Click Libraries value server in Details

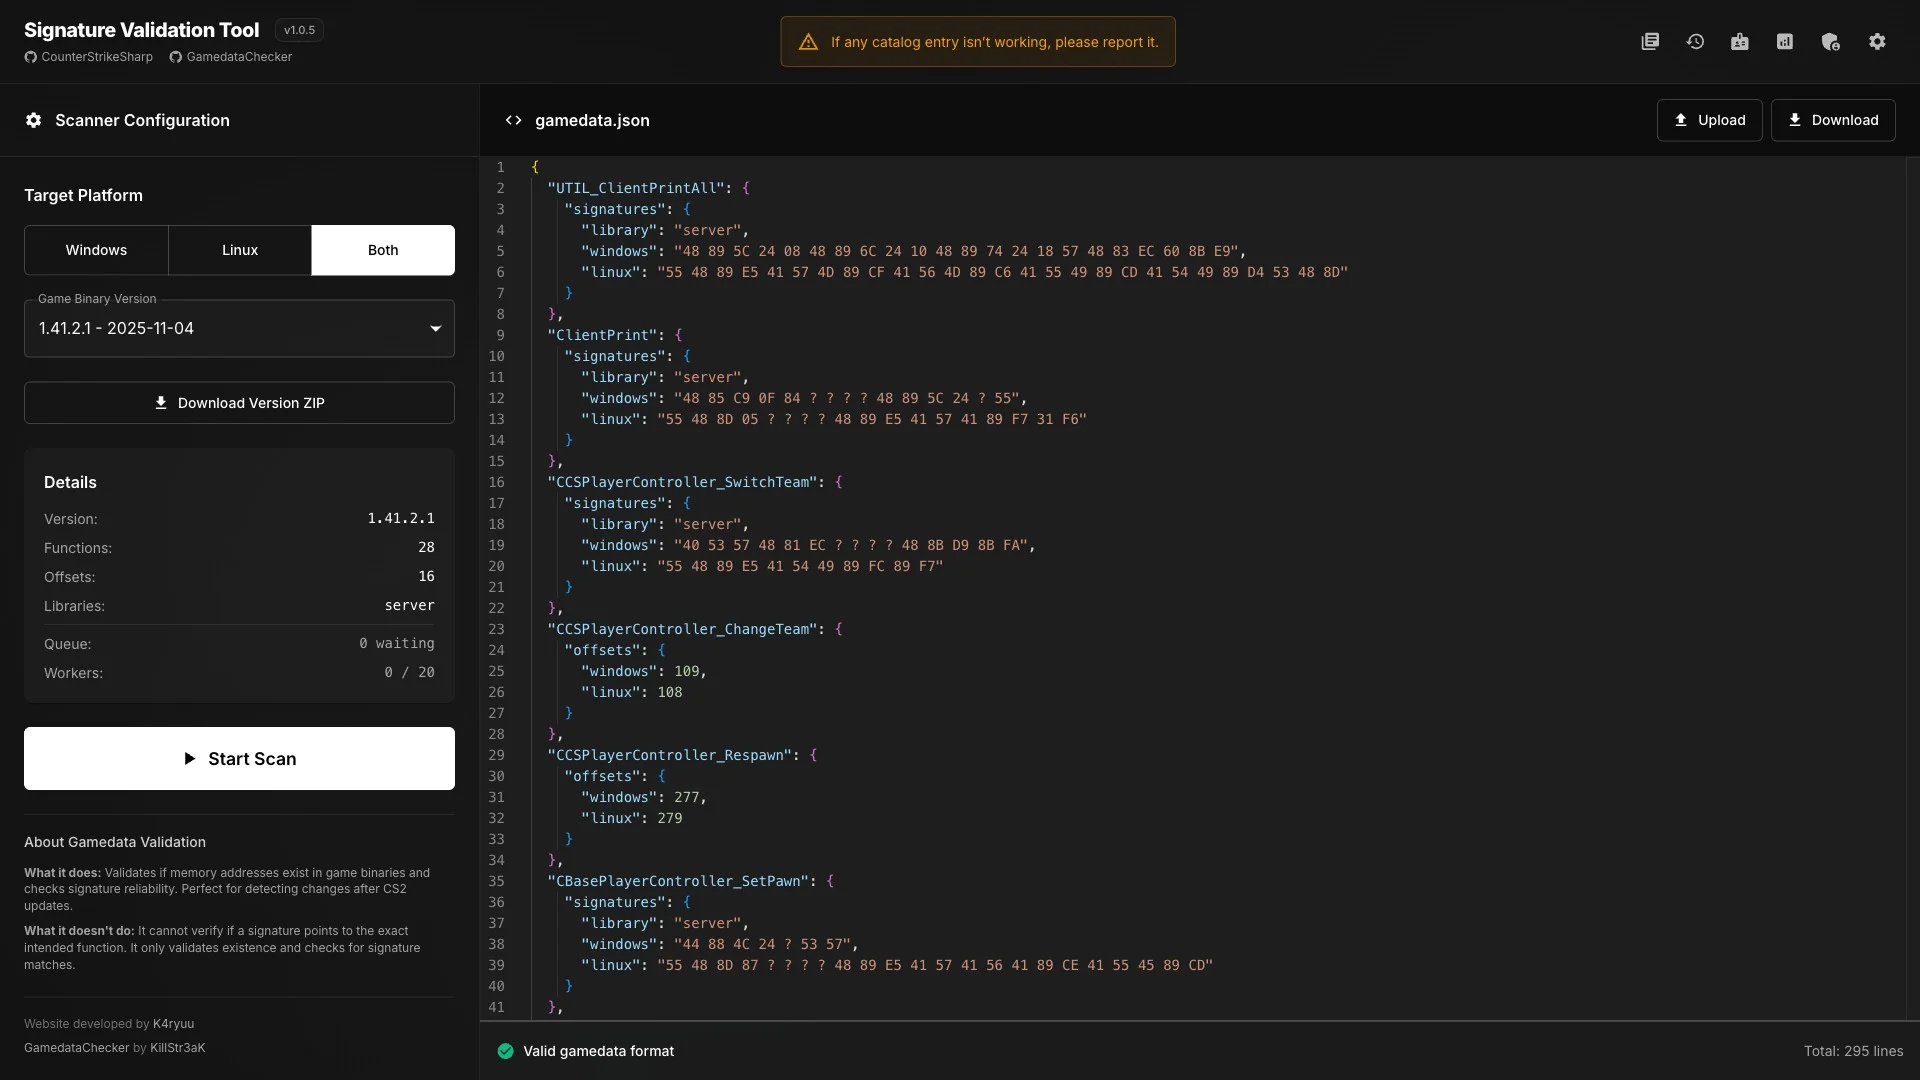(410, 605)
